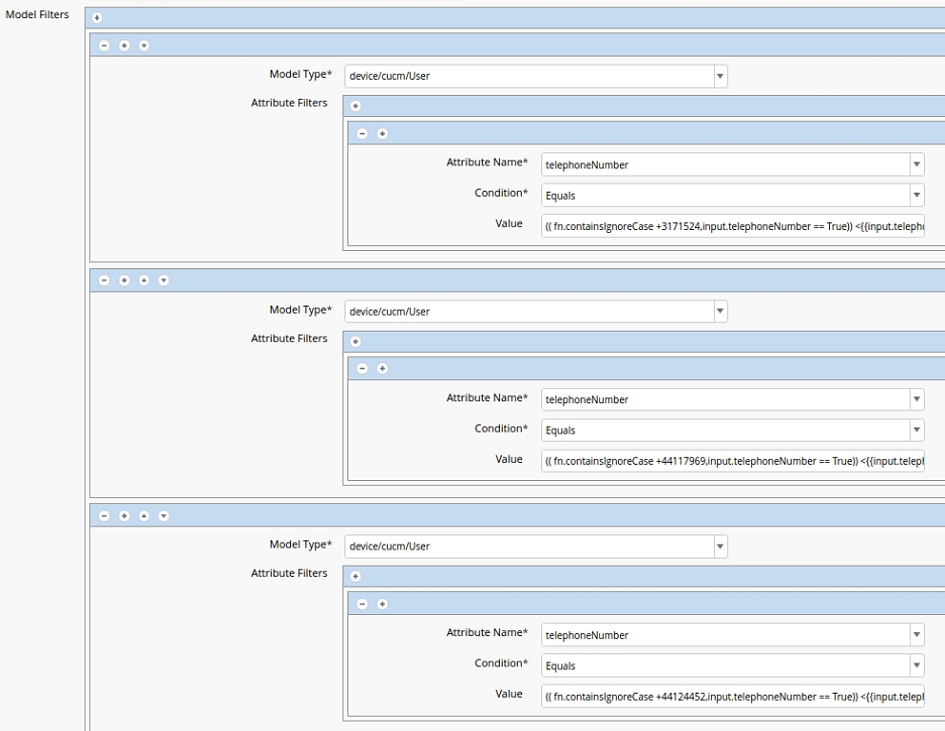This screenshot has width=945, height=731.
Task: Open the third Condition dropdown
Action: coord(917,664)
